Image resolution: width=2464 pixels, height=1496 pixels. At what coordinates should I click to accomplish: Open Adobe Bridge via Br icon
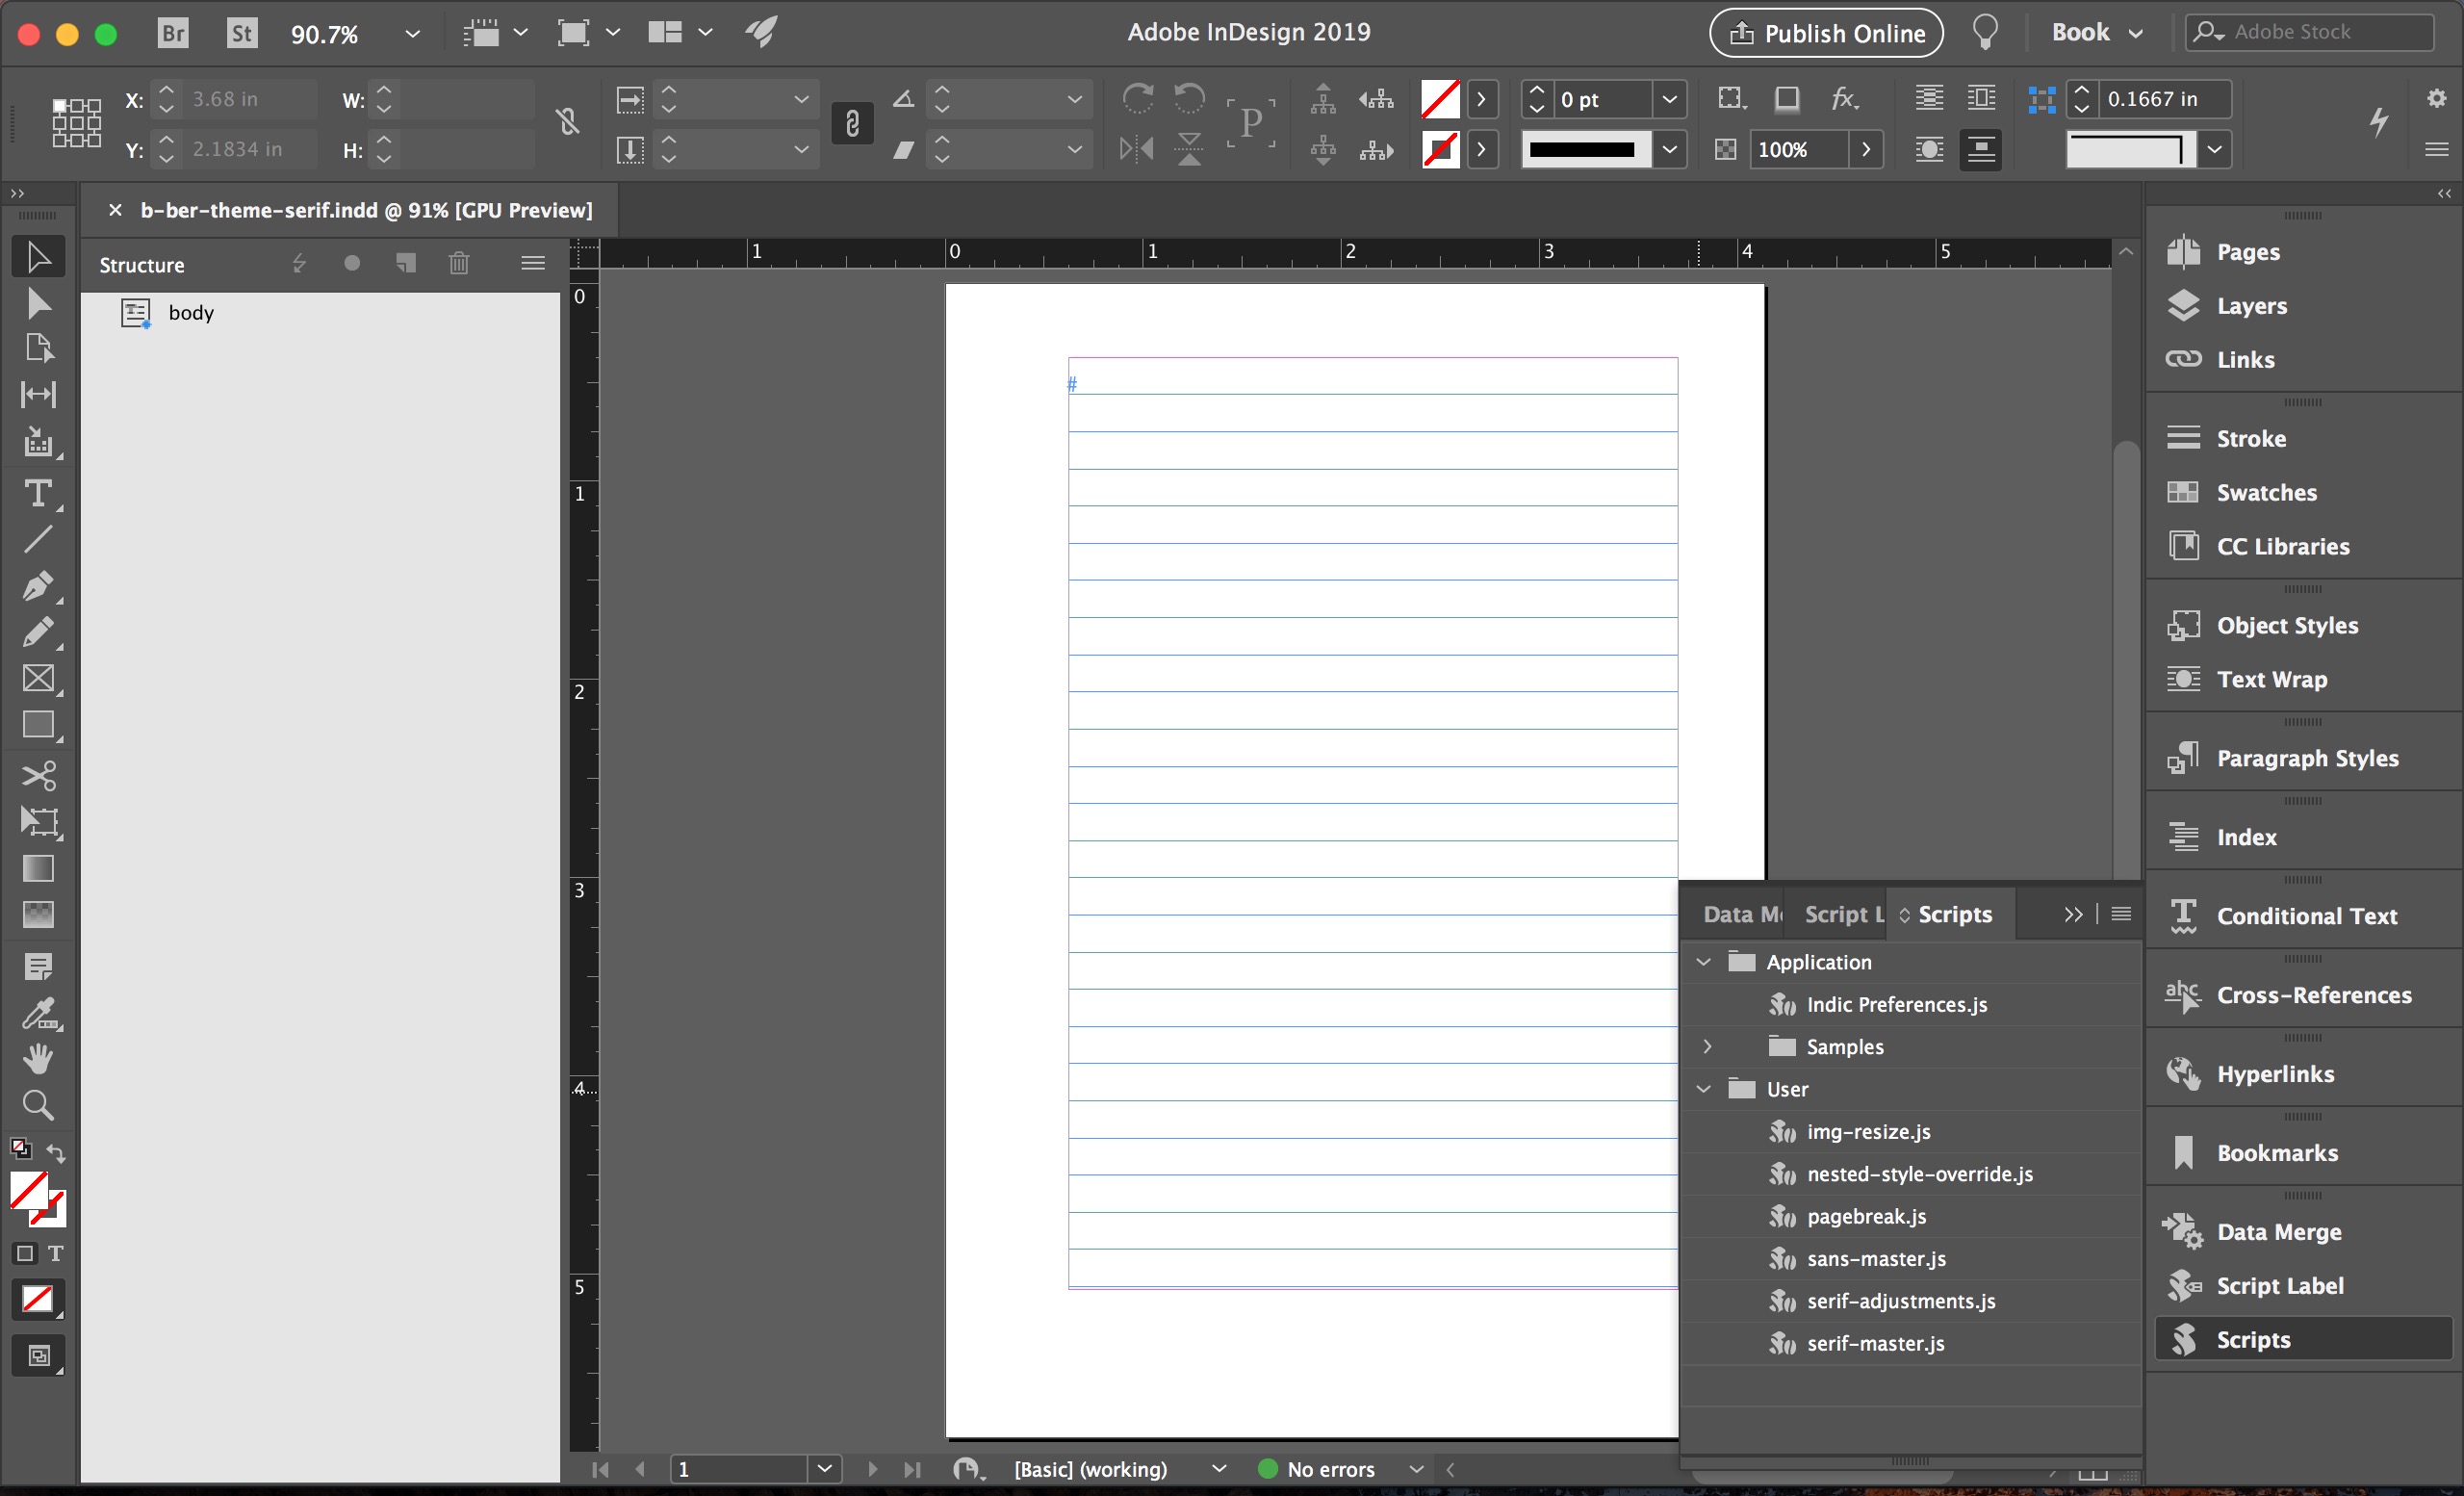(174, 33)
